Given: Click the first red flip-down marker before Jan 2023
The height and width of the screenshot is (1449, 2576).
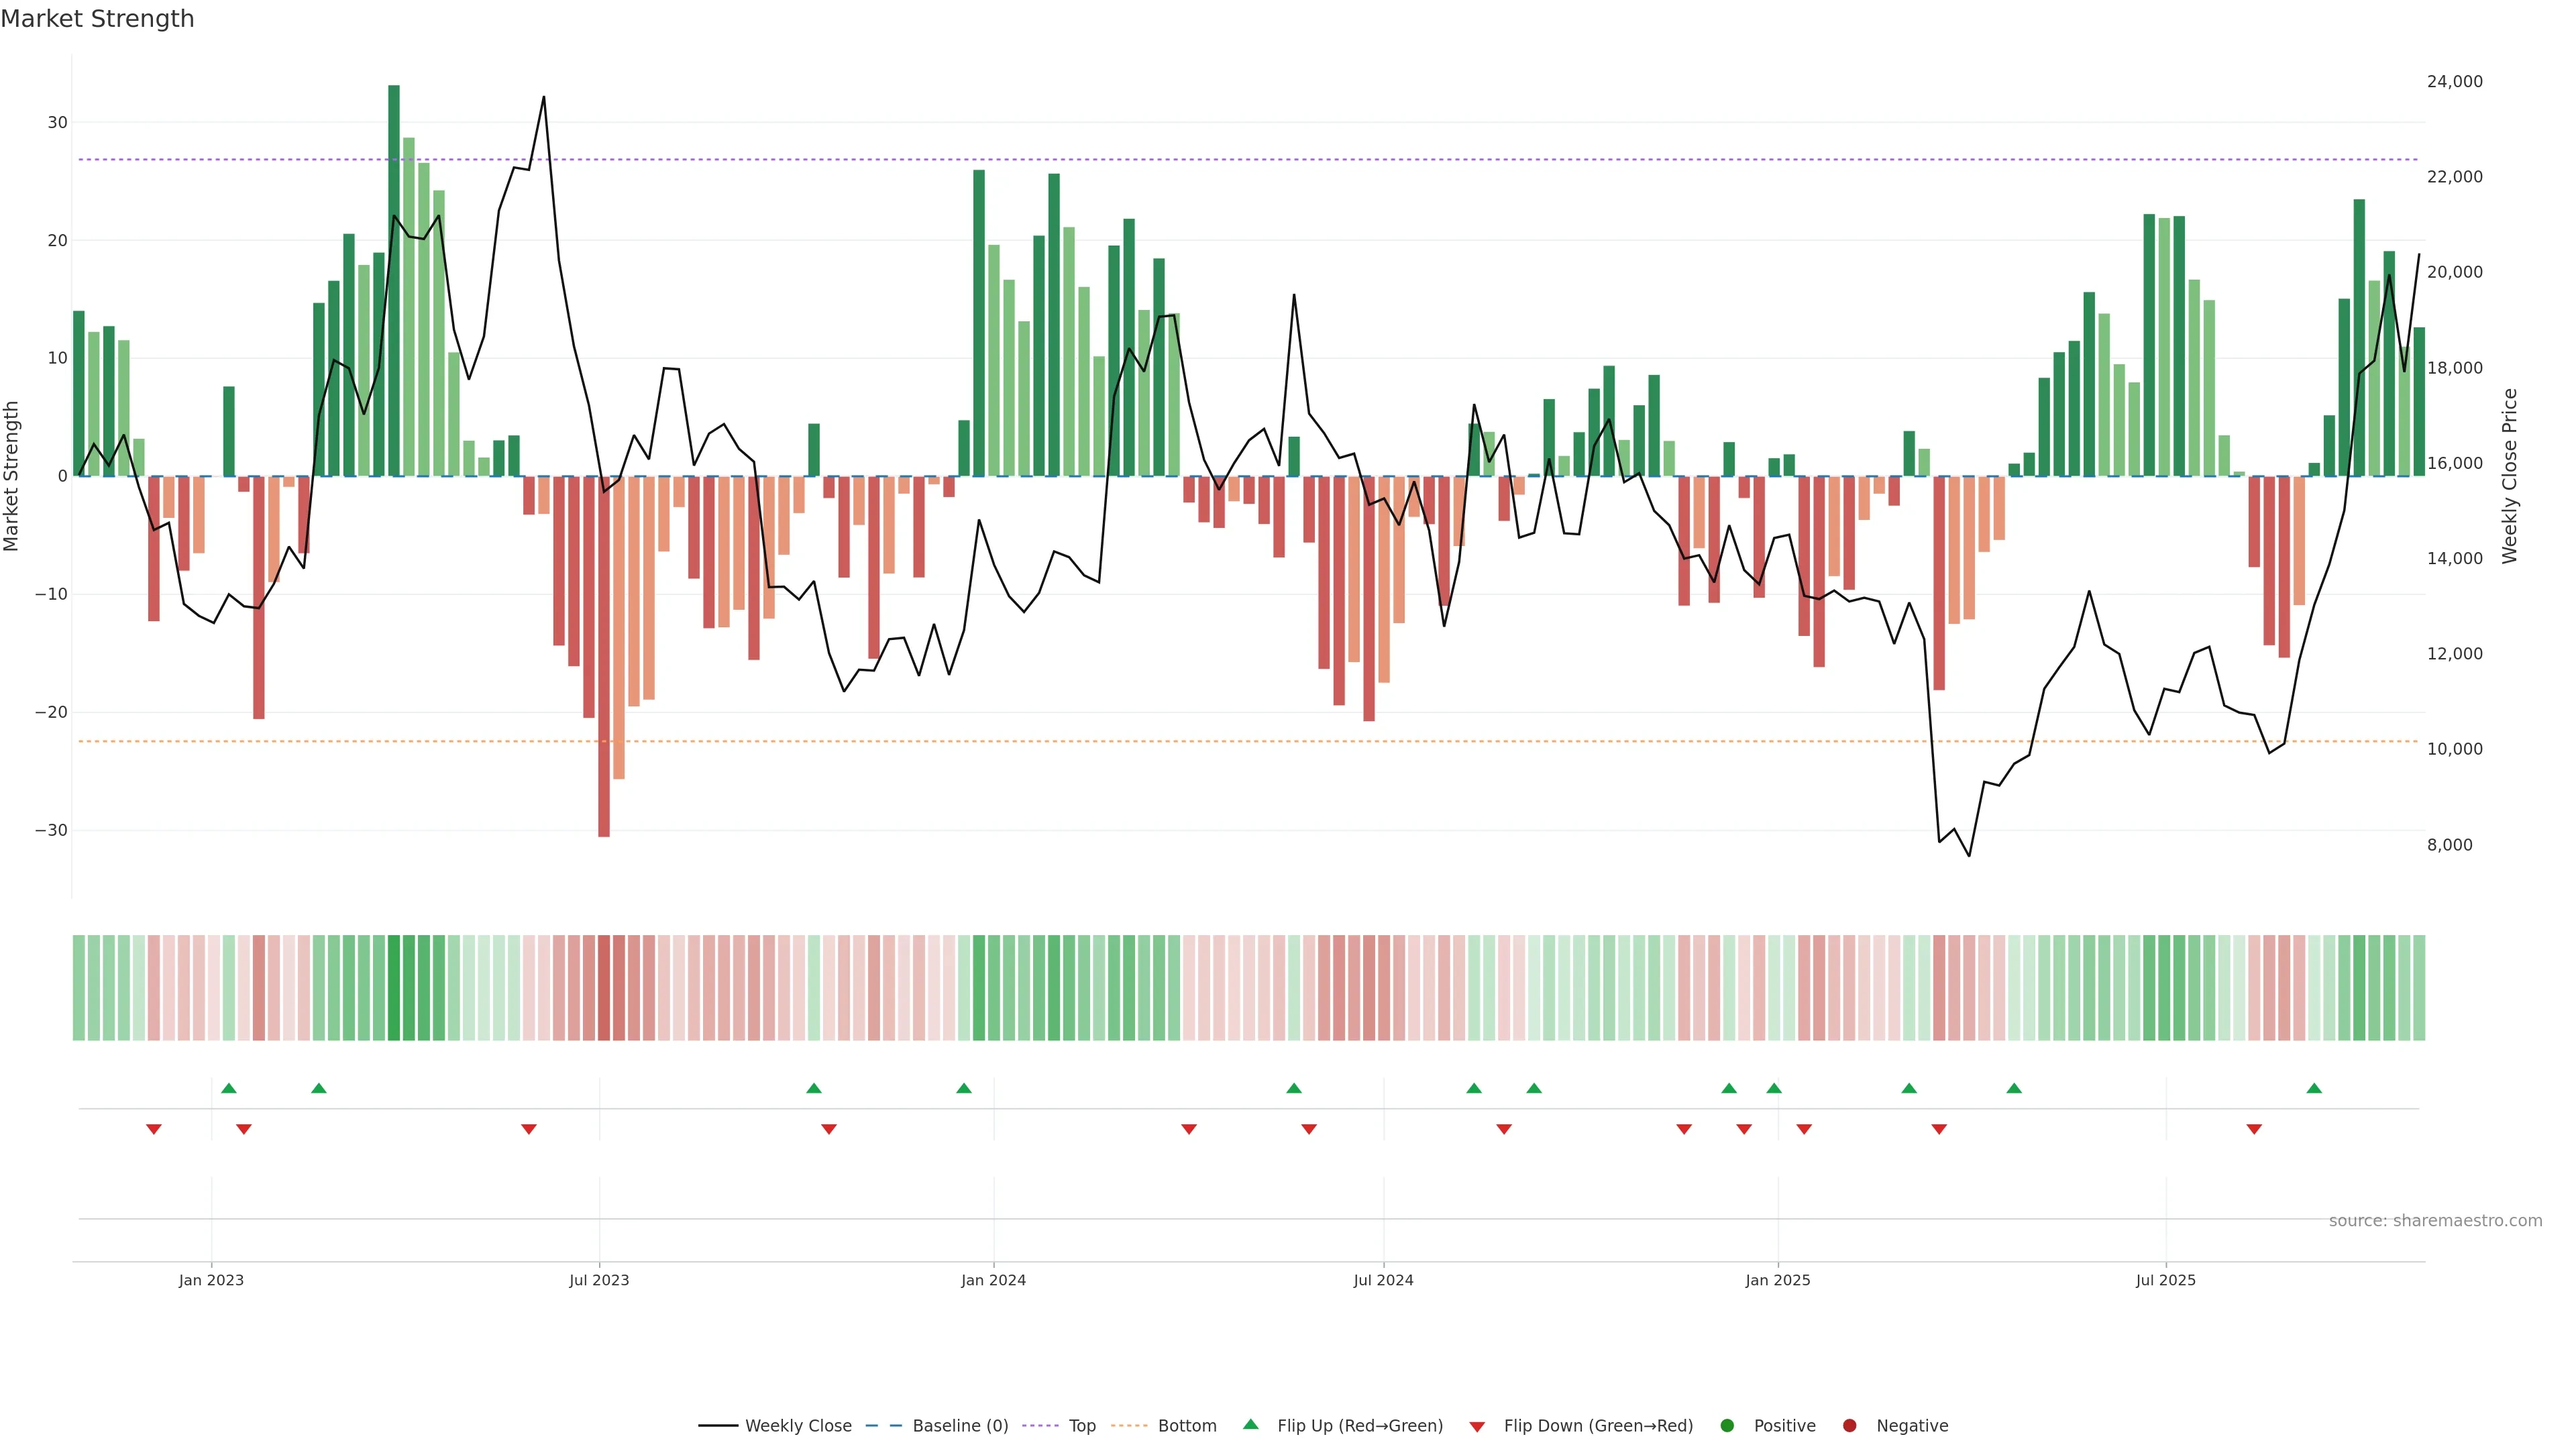Looking at the screenshot, I should click(x=154, y=1129).
